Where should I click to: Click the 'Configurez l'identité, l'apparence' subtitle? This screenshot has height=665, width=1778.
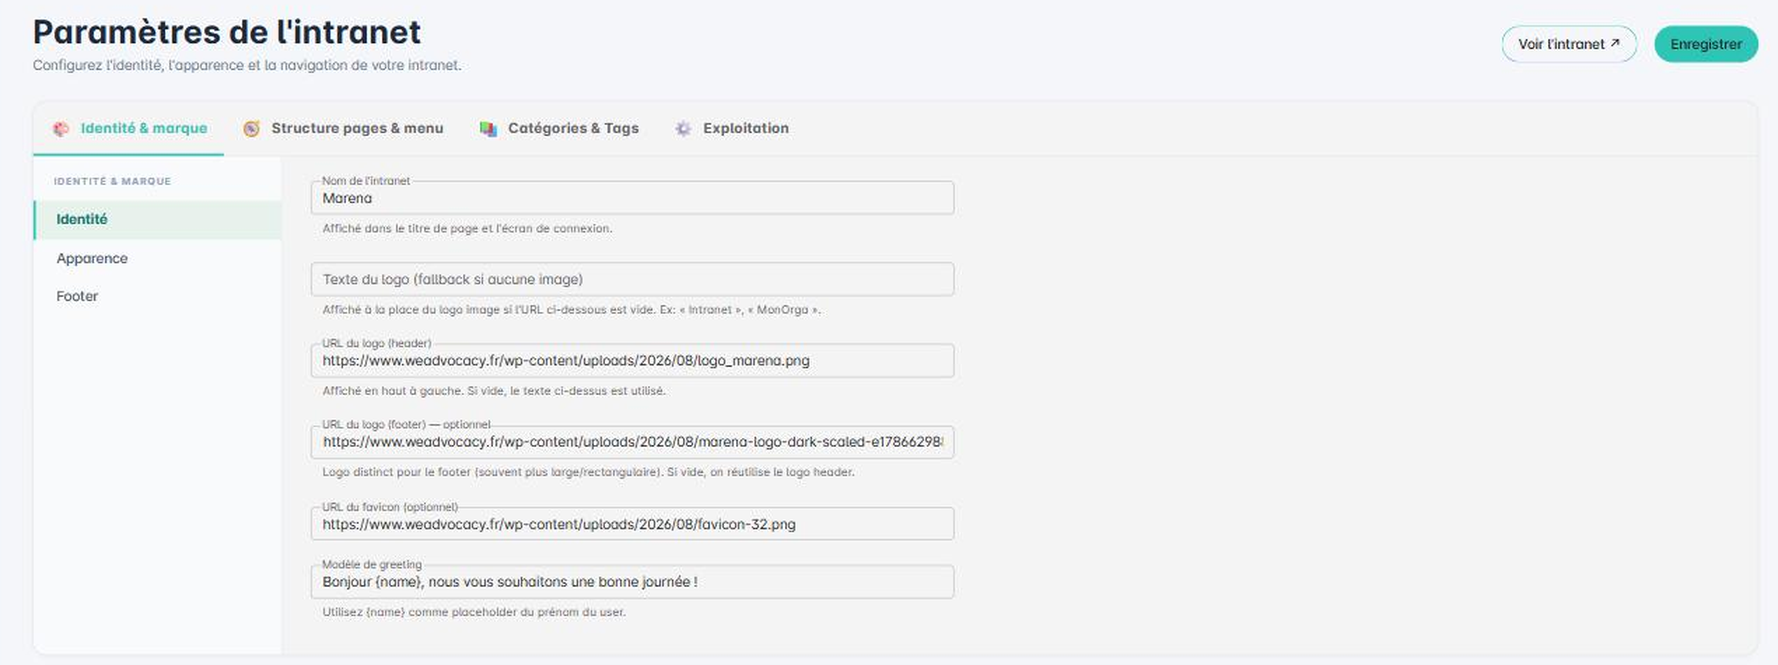click(x=247, y=66)
